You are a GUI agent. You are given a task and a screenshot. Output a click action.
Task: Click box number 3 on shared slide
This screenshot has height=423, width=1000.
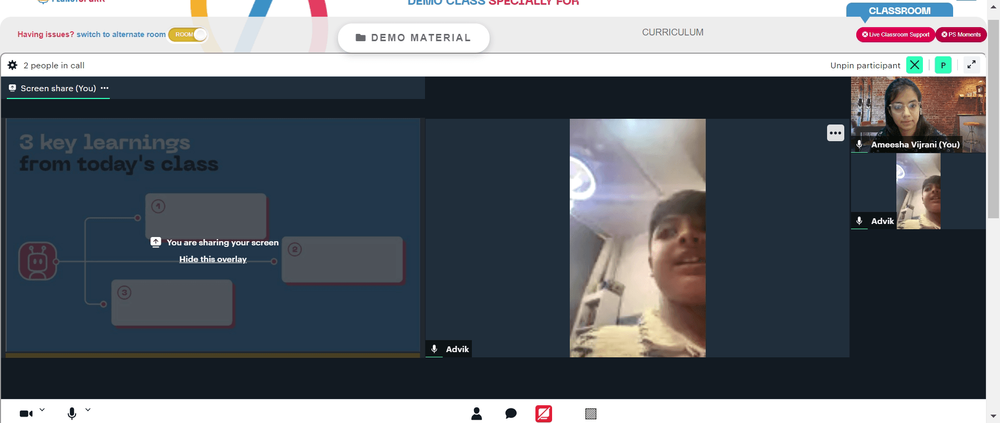tap(172, 302)
